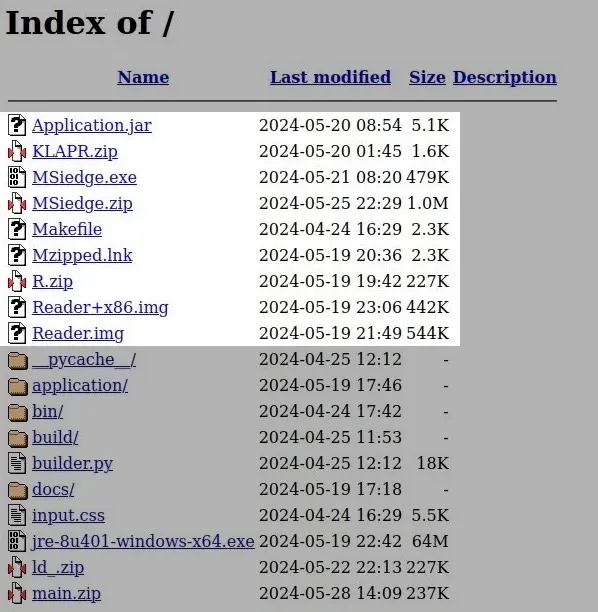
Task: Click the text-file icon beside input.css
Action: pos(17,515)
